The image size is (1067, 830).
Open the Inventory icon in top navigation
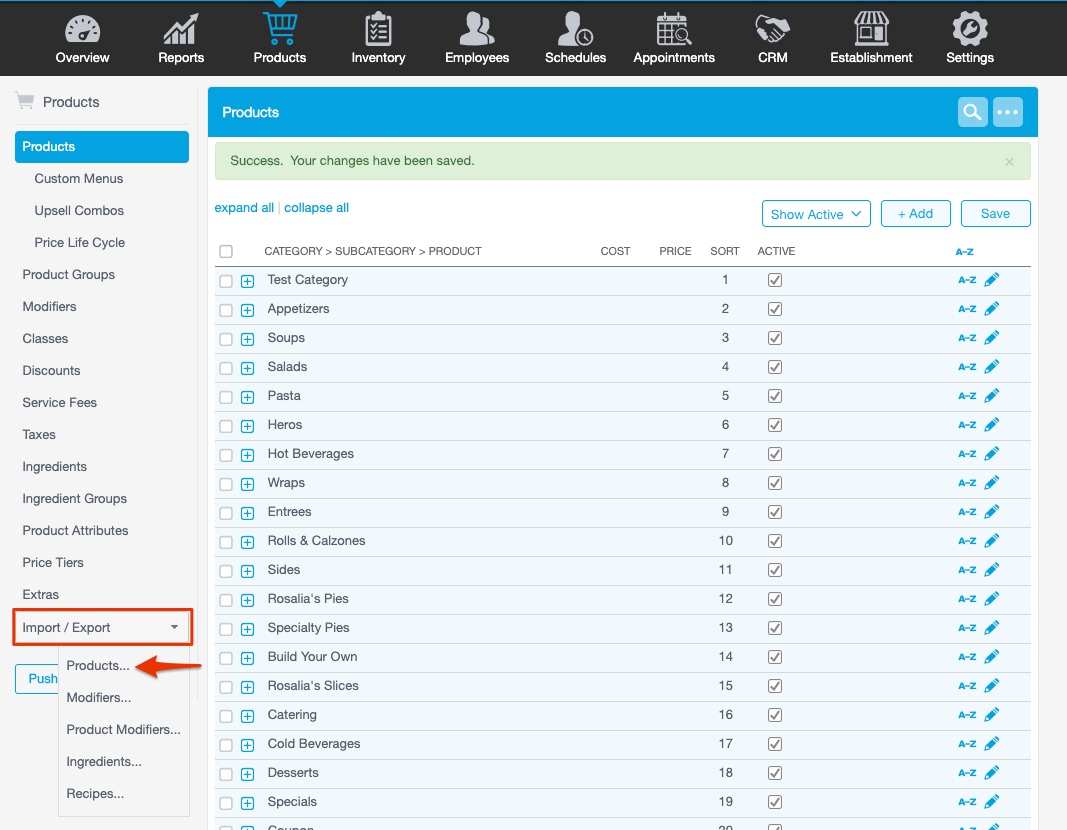point(377,30)
